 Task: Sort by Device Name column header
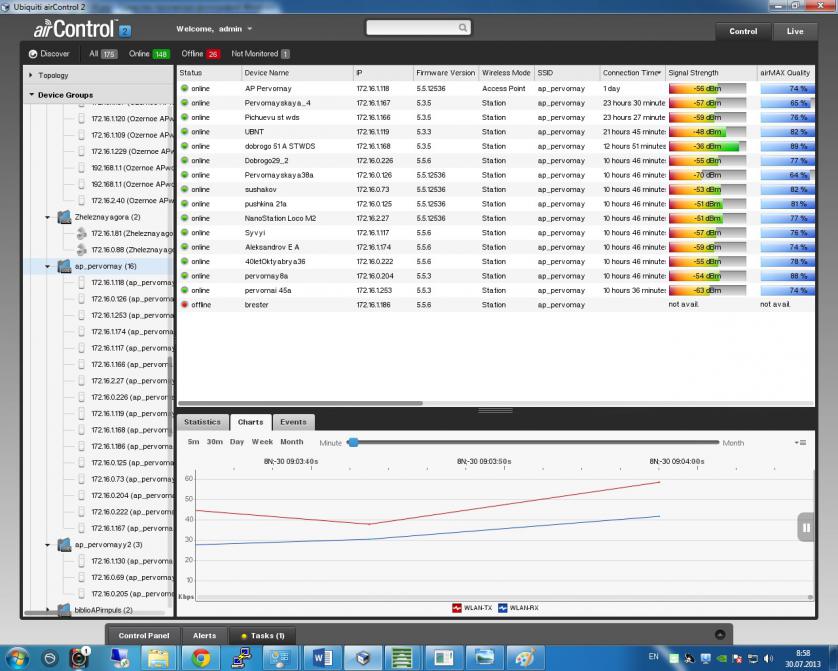pos(296,73)
